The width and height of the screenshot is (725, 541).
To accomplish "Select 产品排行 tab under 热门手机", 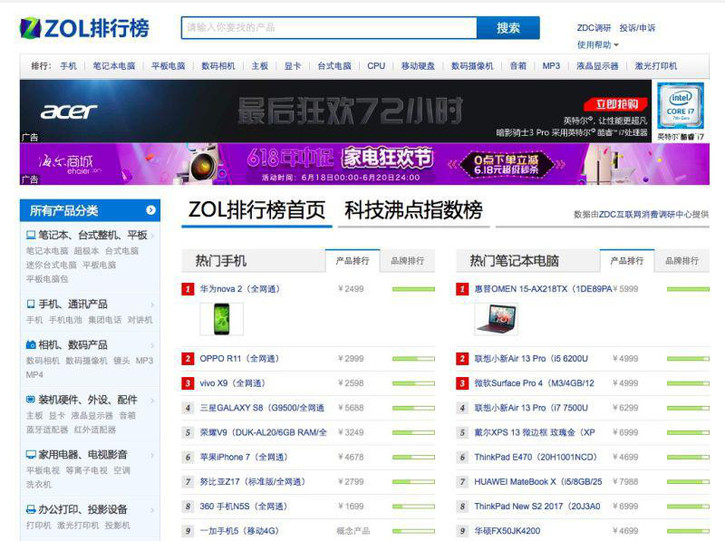I will point(353,261).
